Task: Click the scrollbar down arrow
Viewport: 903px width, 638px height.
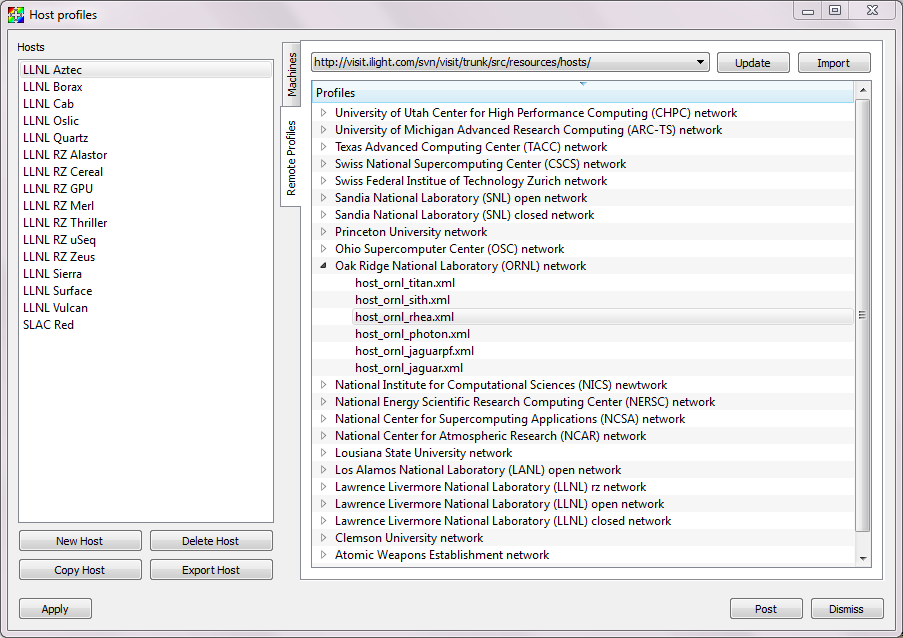Action: (x=863, y=558)
